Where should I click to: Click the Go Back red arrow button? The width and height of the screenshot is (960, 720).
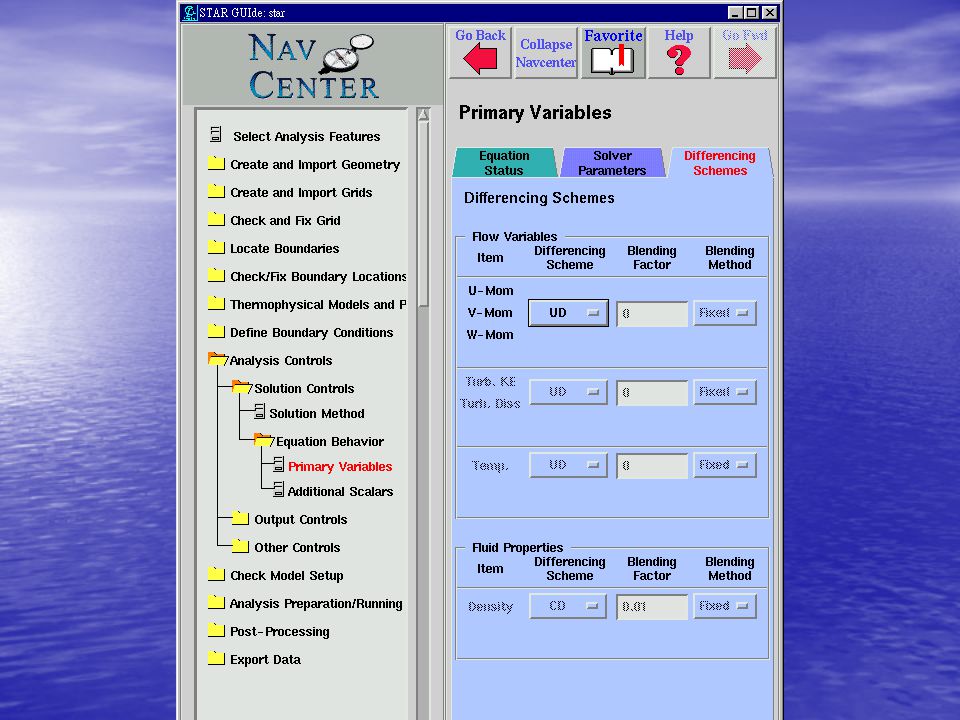click(480, 53)
